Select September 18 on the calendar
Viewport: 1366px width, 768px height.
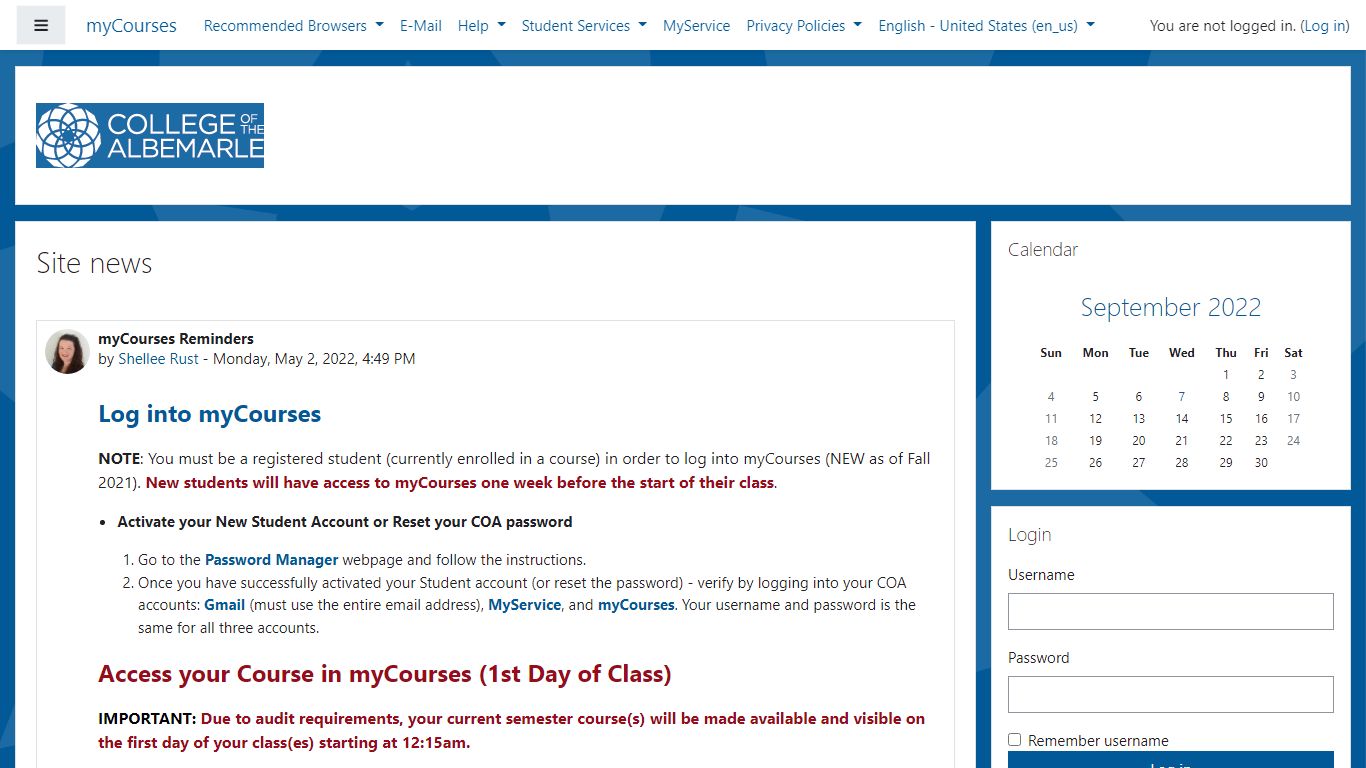tap(1051, 440)
